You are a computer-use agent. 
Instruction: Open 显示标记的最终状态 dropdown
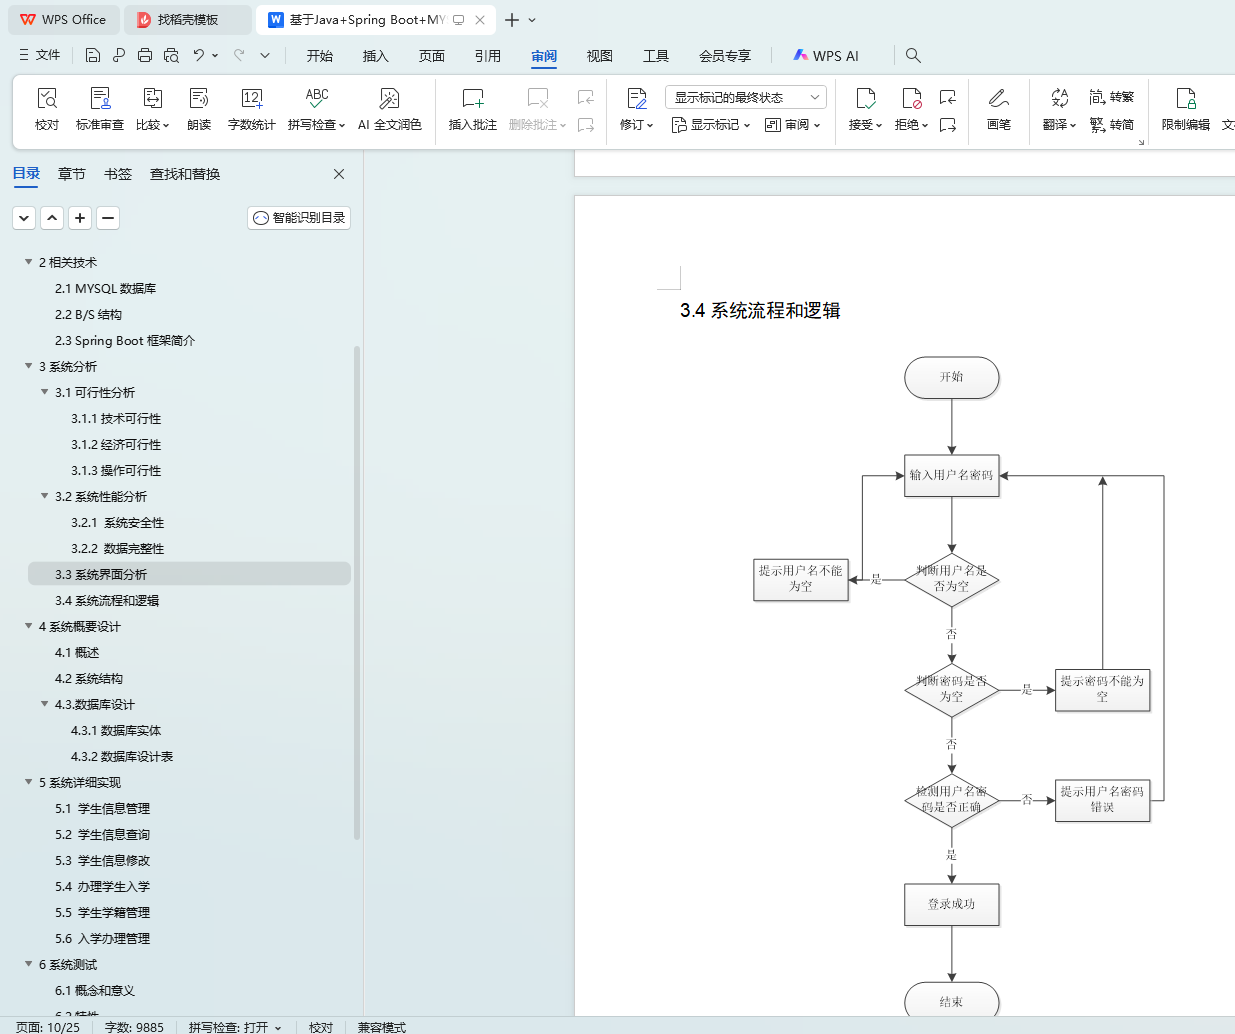745,97
